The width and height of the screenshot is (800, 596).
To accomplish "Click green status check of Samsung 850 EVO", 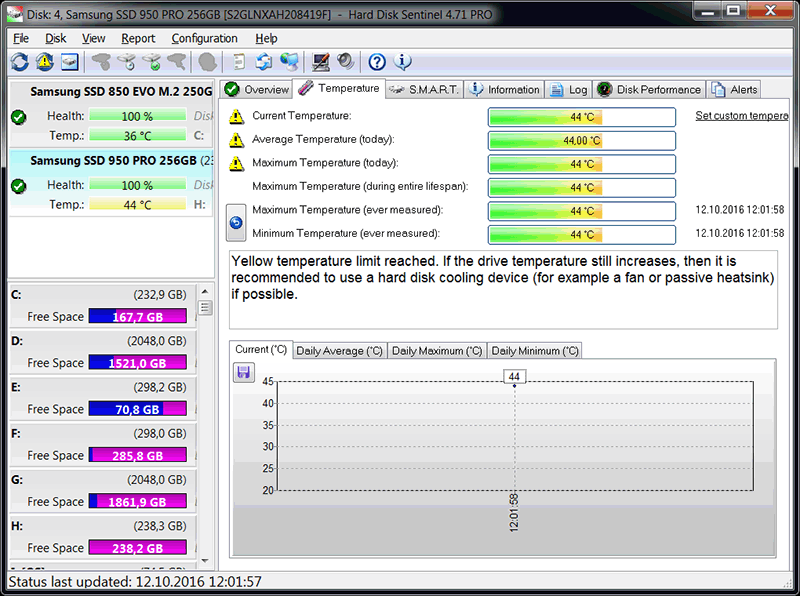I will pos(19,117).
